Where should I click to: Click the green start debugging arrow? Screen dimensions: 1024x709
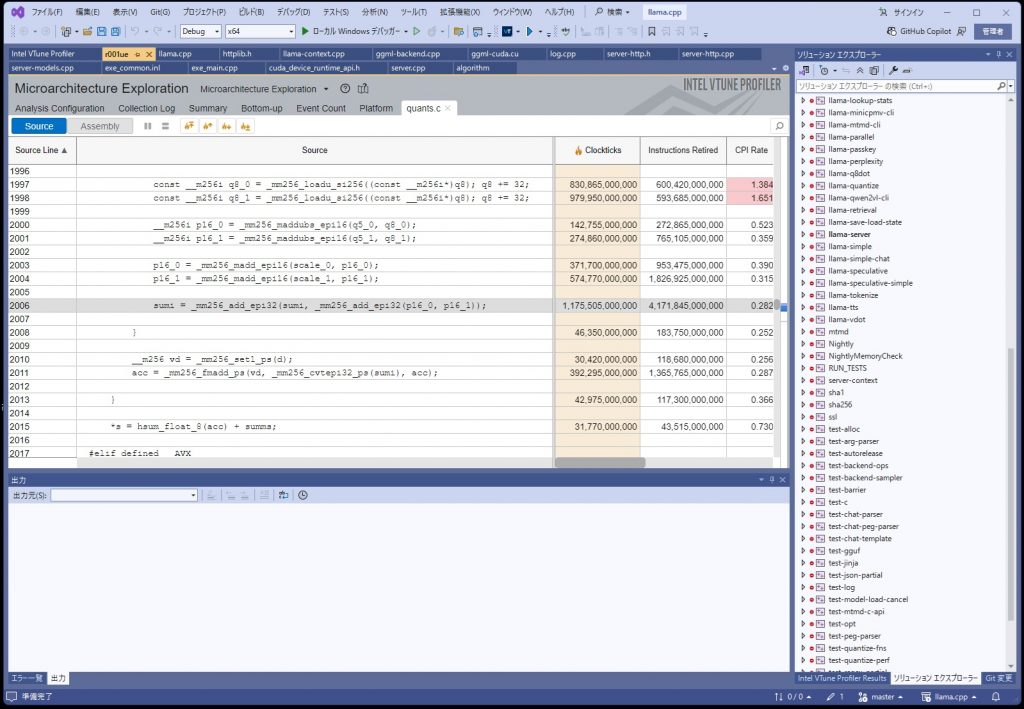coord(306,31)
